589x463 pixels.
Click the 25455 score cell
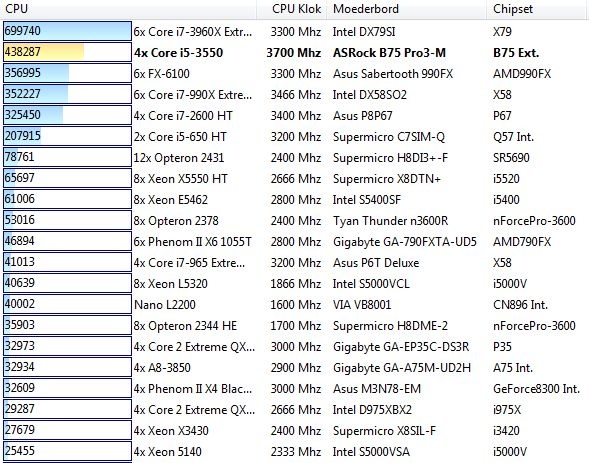(x=68, y=452)
